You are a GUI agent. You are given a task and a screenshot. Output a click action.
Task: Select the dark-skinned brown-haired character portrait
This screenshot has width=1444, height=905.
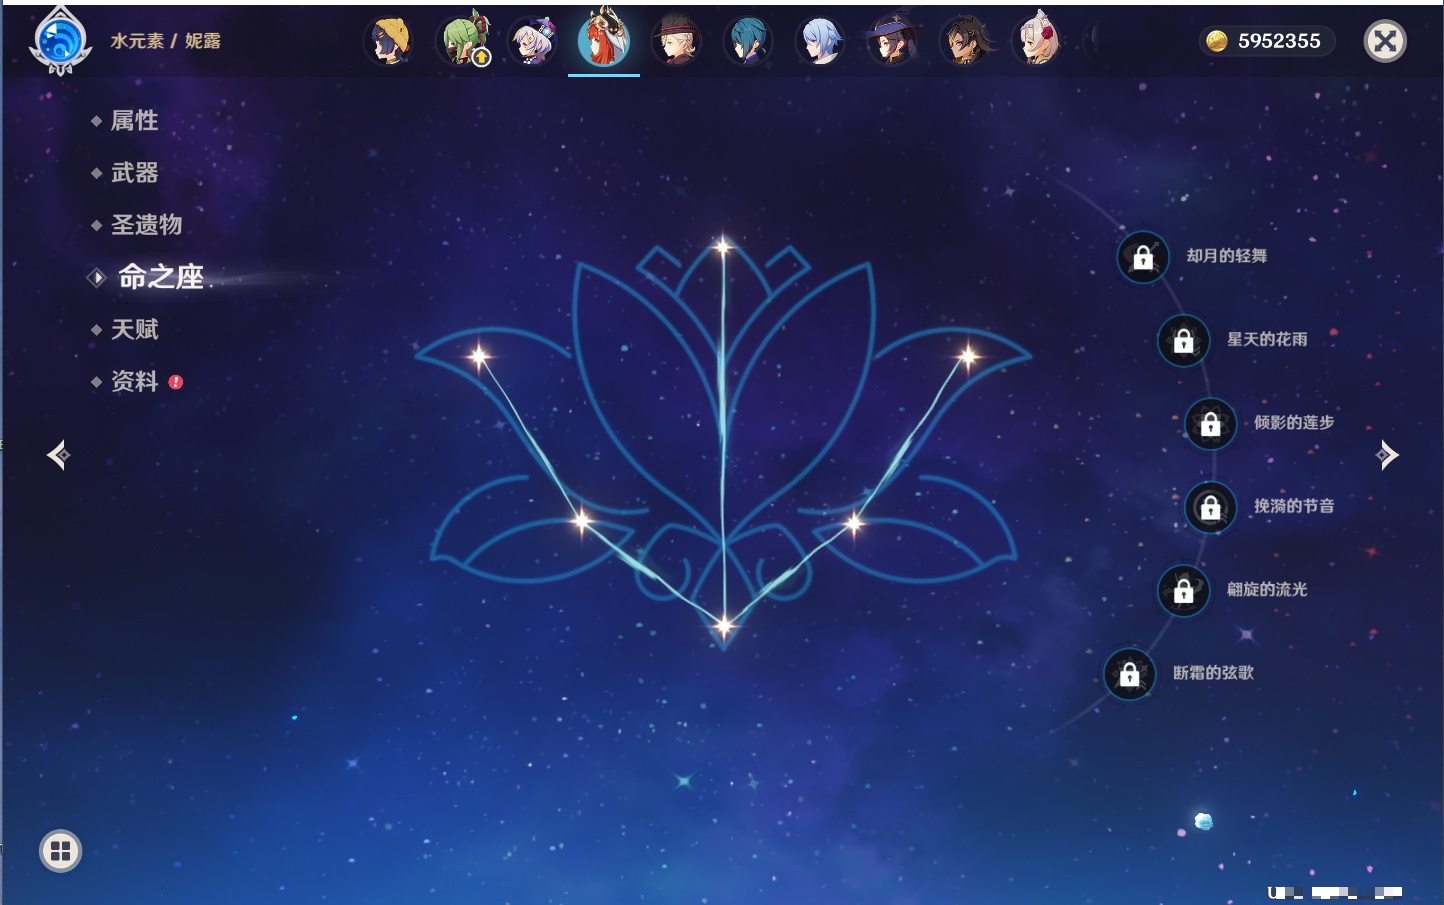tap(964, 41)
